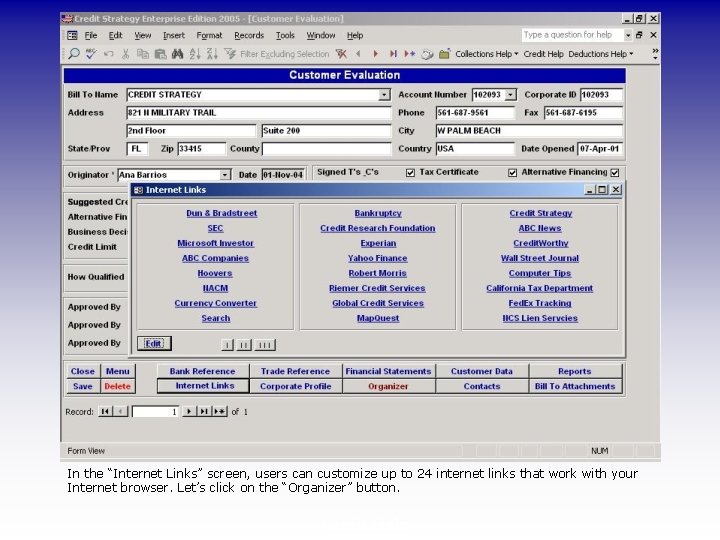
Task: Click the cut scissors icon
Action: [125, 54]
